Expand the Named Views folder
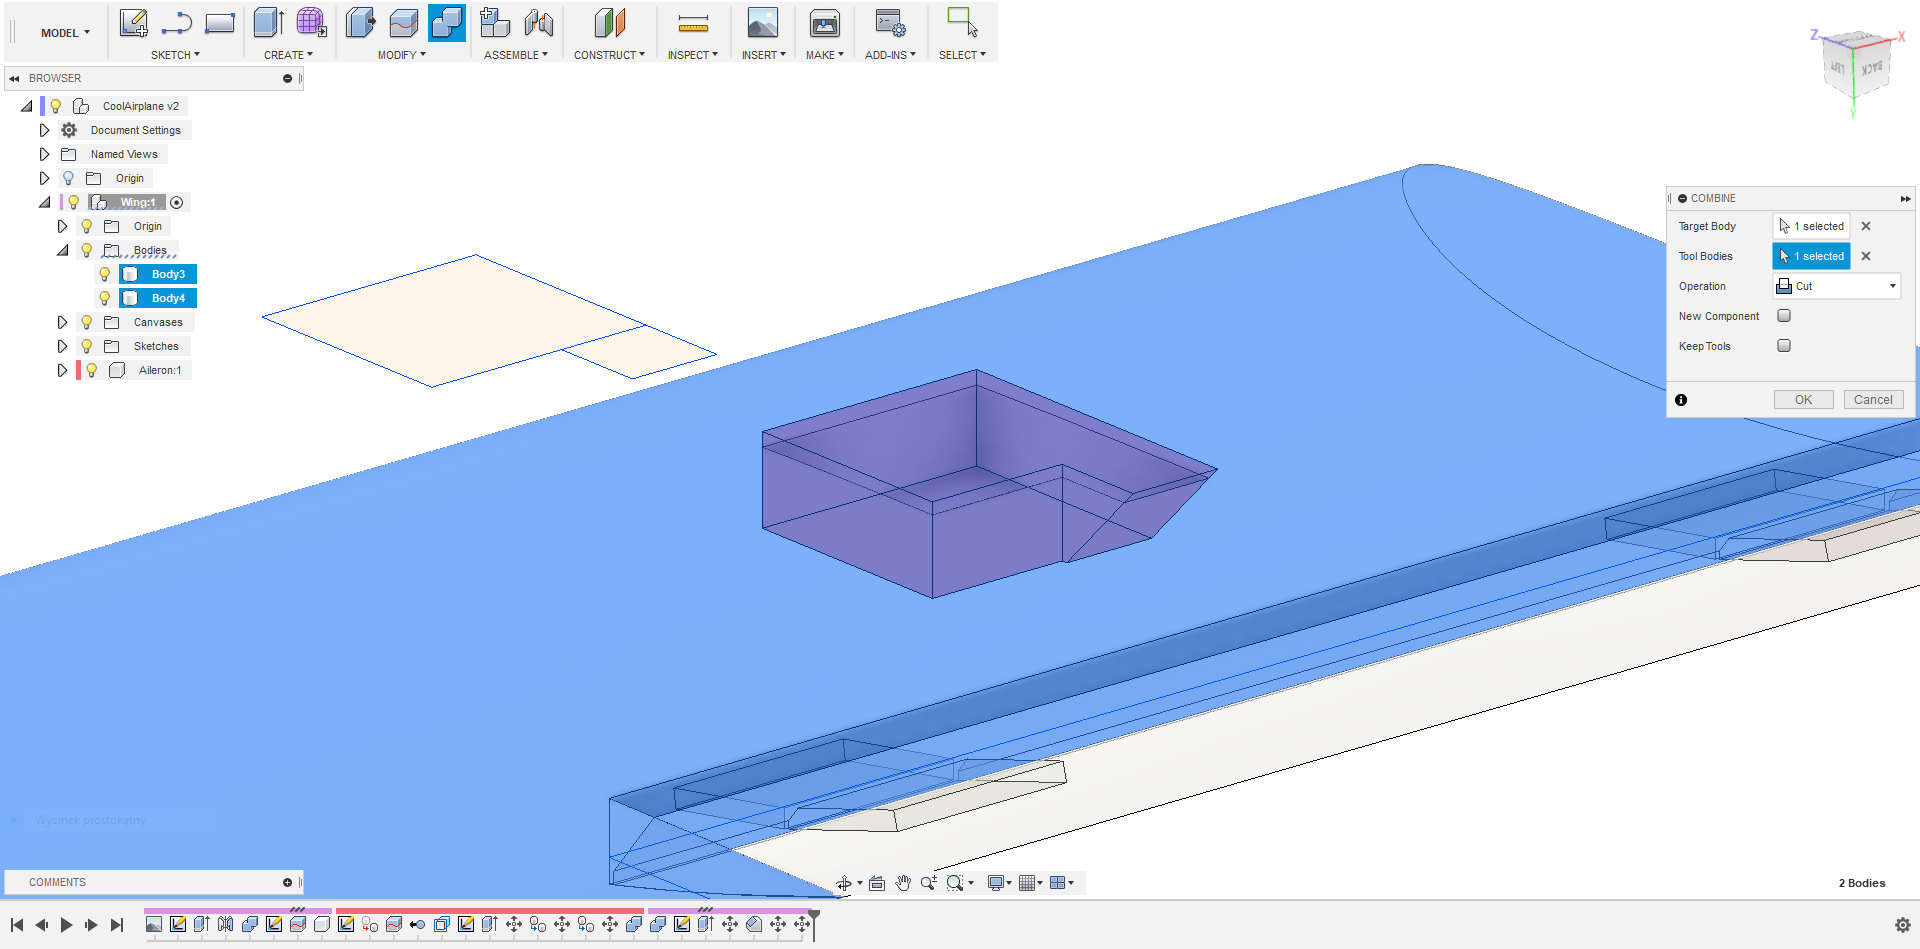The height and width of the screenshot is (949, 1920). tap(44, 154)
